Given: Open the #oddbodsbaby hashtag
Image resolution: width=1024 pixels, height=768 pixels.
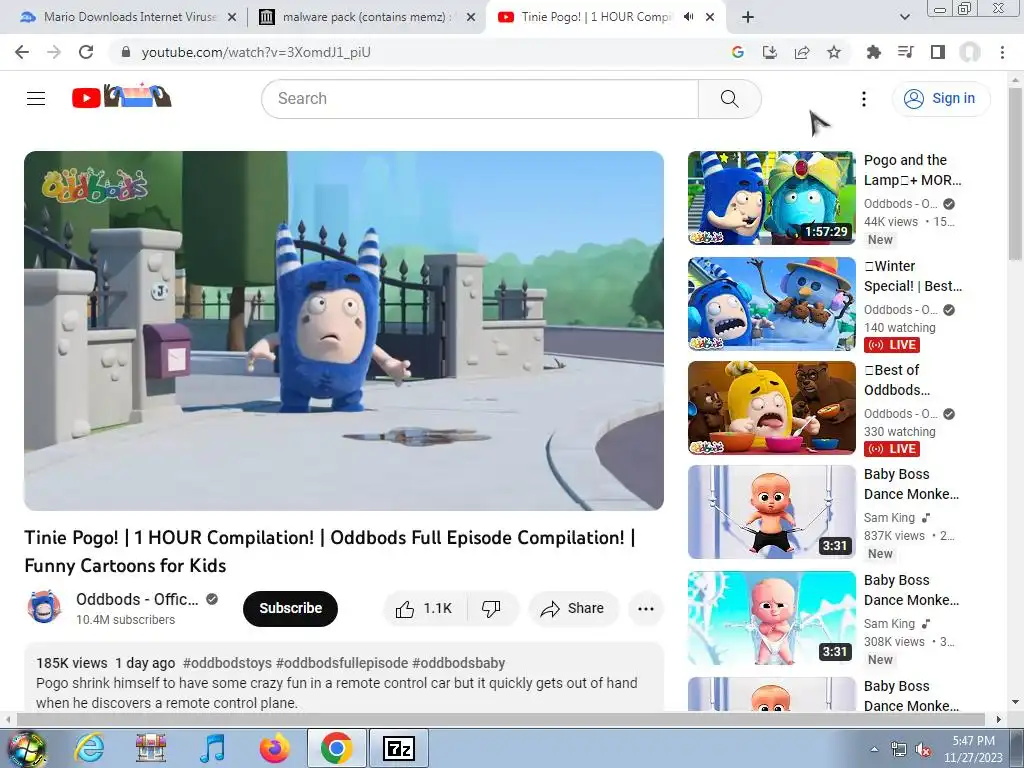Looking at the screenshot, I should [x=458, y=664].
